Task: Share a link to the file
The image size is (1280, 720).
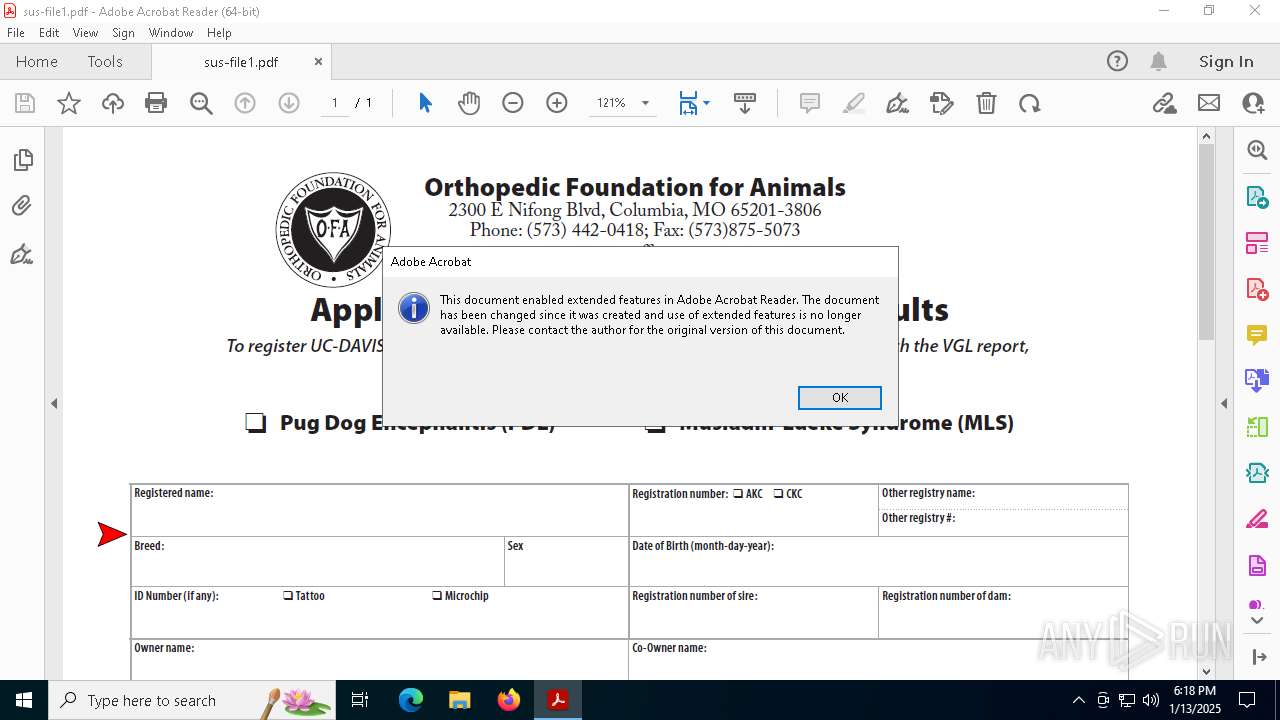Action: click(1164, 103)
